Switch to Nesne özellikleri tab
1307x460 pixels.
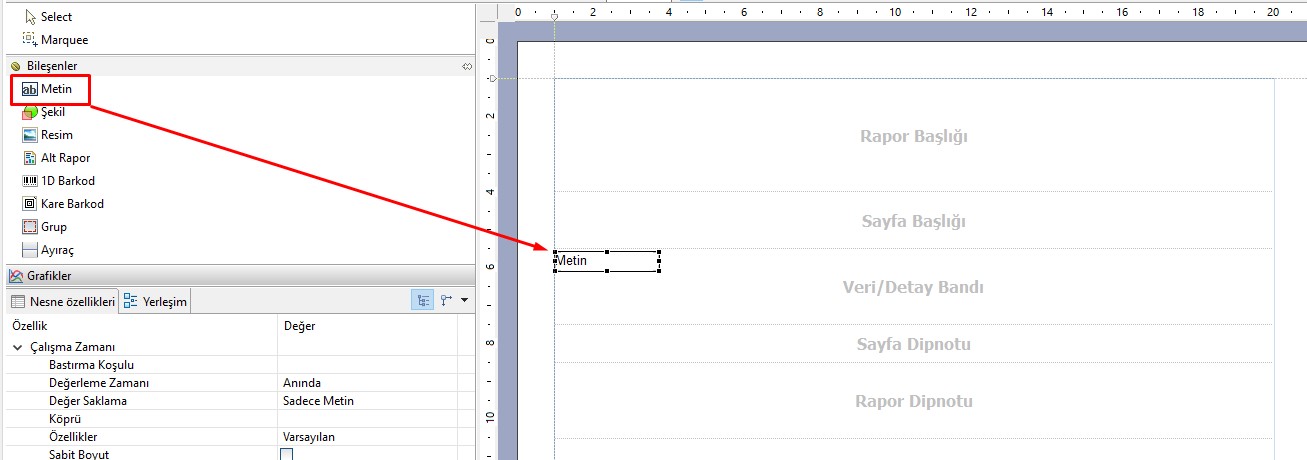62,301
